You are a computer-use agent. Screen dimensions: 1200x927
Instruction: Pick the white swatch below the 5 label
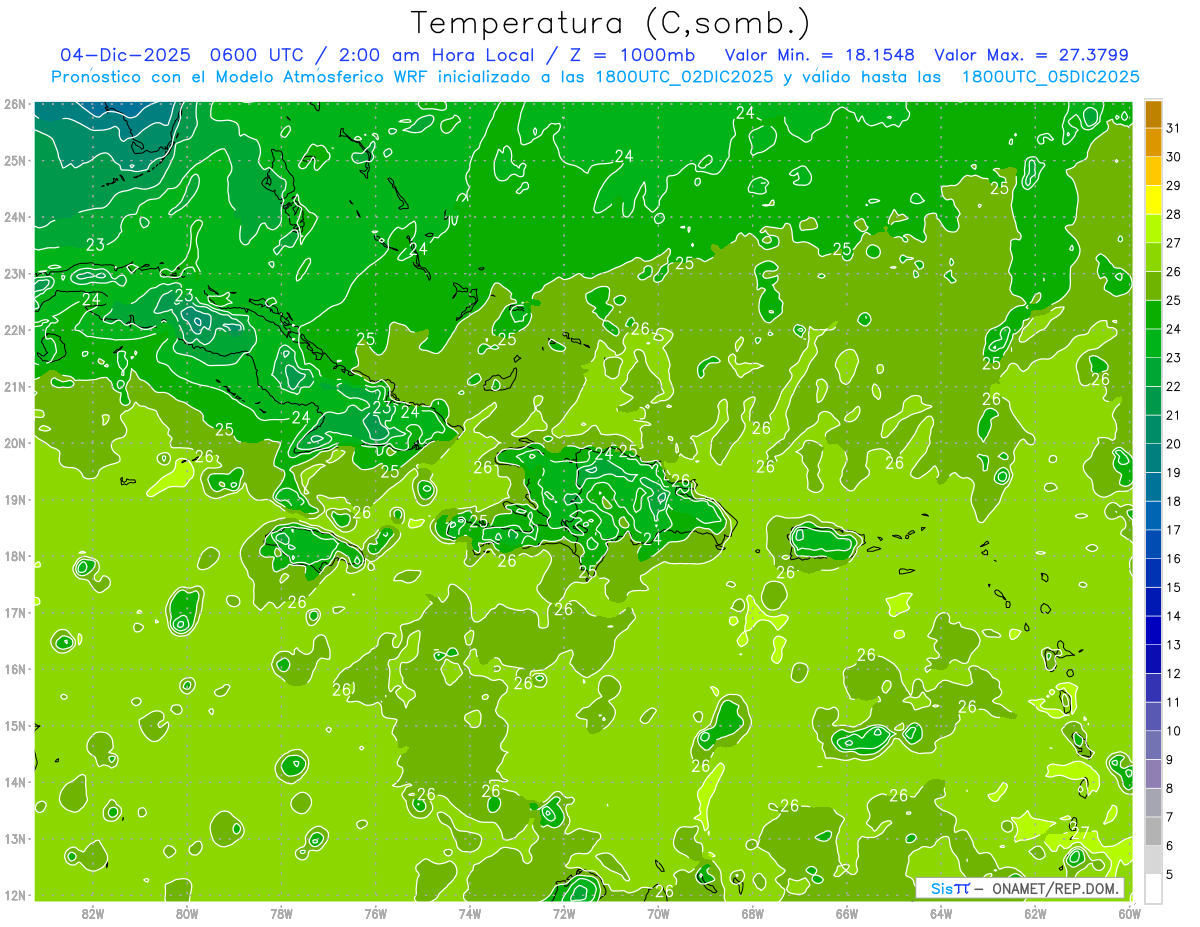coord(1153,889)
